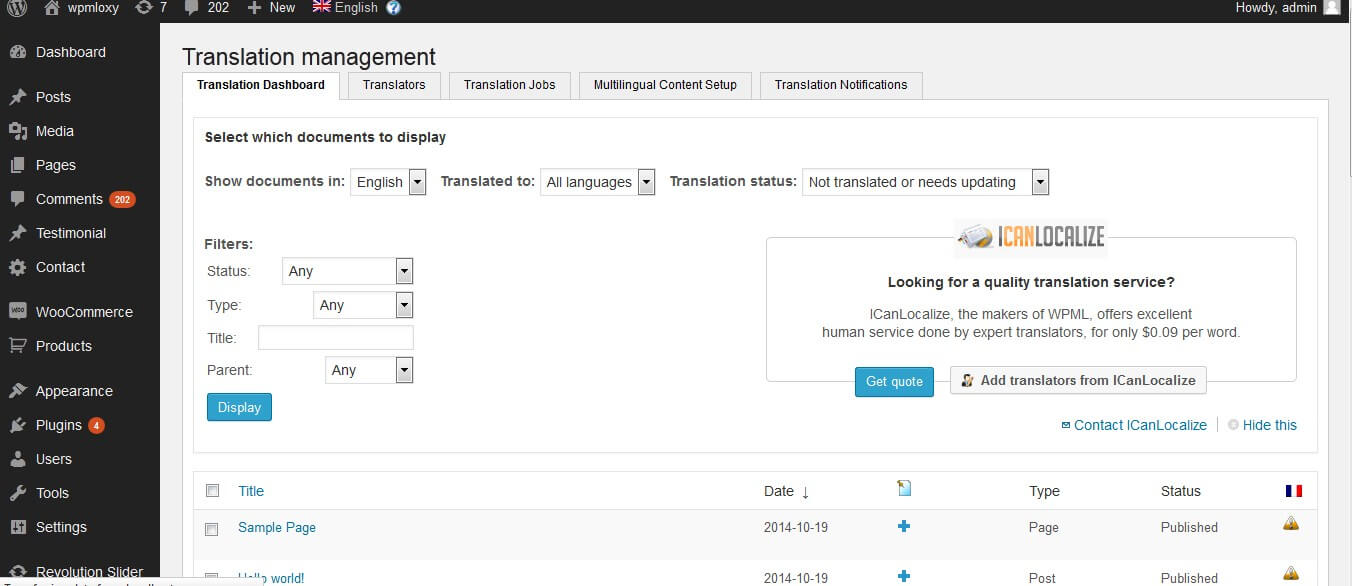The width and height of the screenshot is (1352, 586).
Task: Select all documents with the header checkbox
Action: [x=212, y=491]
